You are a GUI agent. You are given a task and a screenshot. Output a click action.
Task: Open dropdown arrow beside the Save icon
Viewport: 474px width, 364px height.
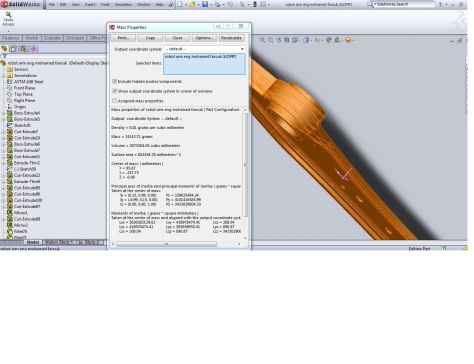click(211, 5)
